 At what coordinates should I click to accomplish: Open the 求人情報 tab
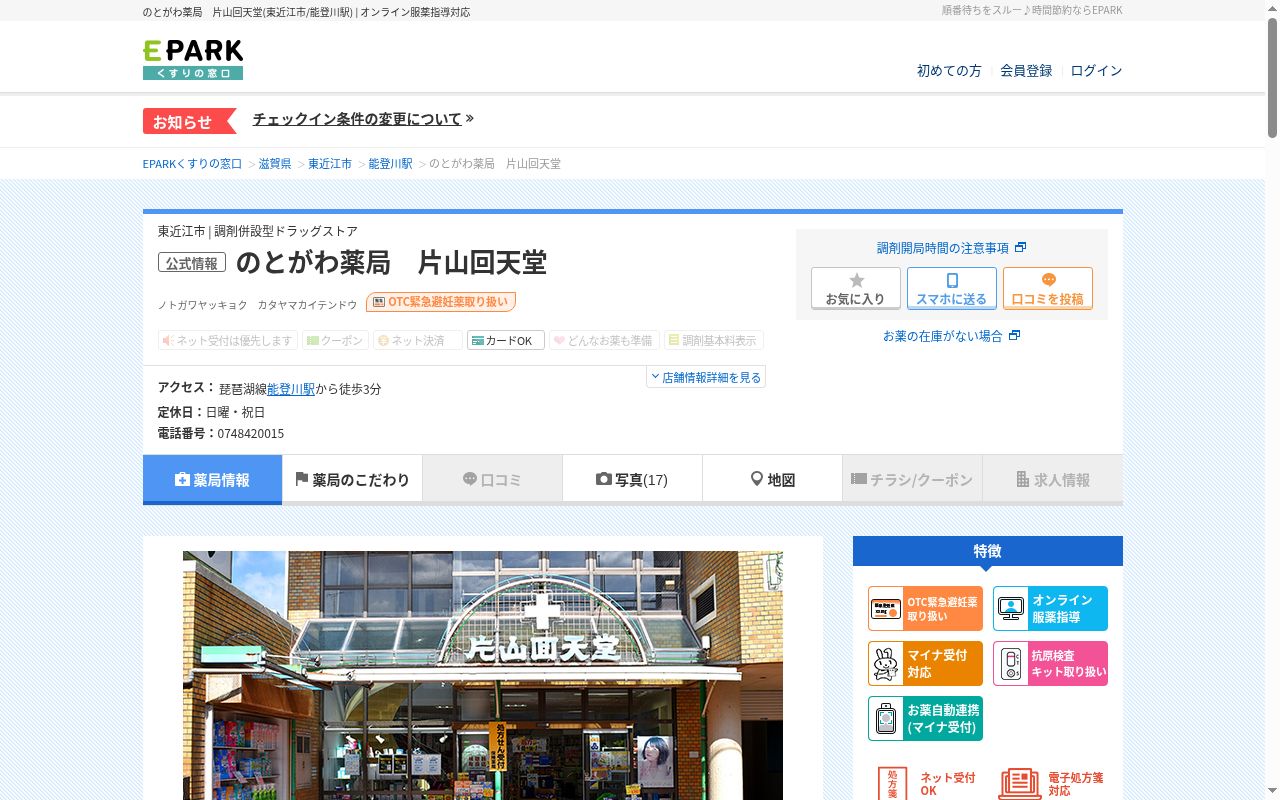1053,479
